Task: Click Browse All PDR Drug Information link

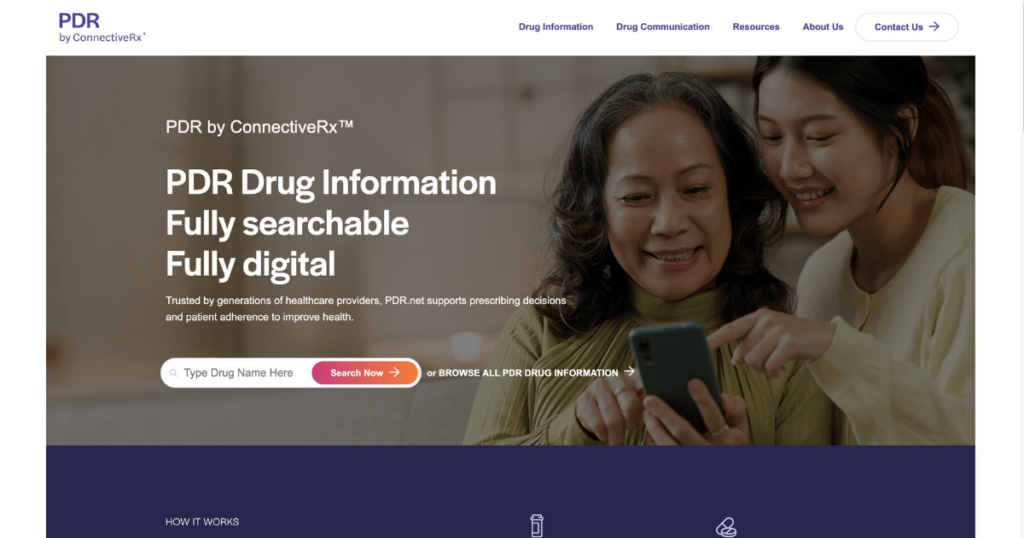Action: [528, 373]
